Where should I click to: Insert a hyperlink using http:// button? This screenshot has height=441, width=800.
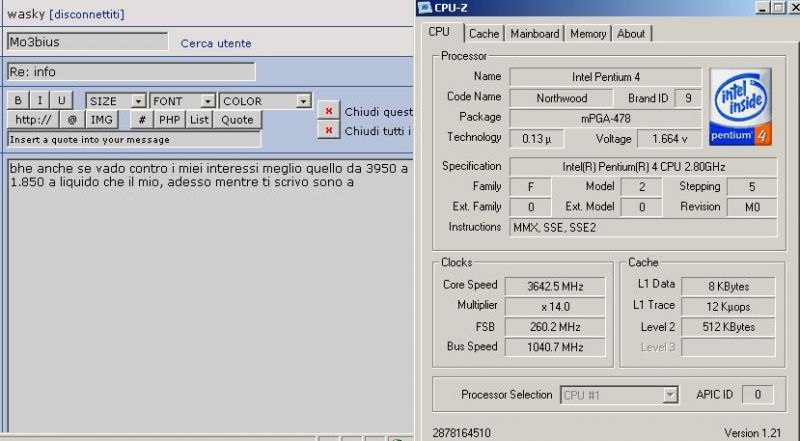(x=32, y=120)
